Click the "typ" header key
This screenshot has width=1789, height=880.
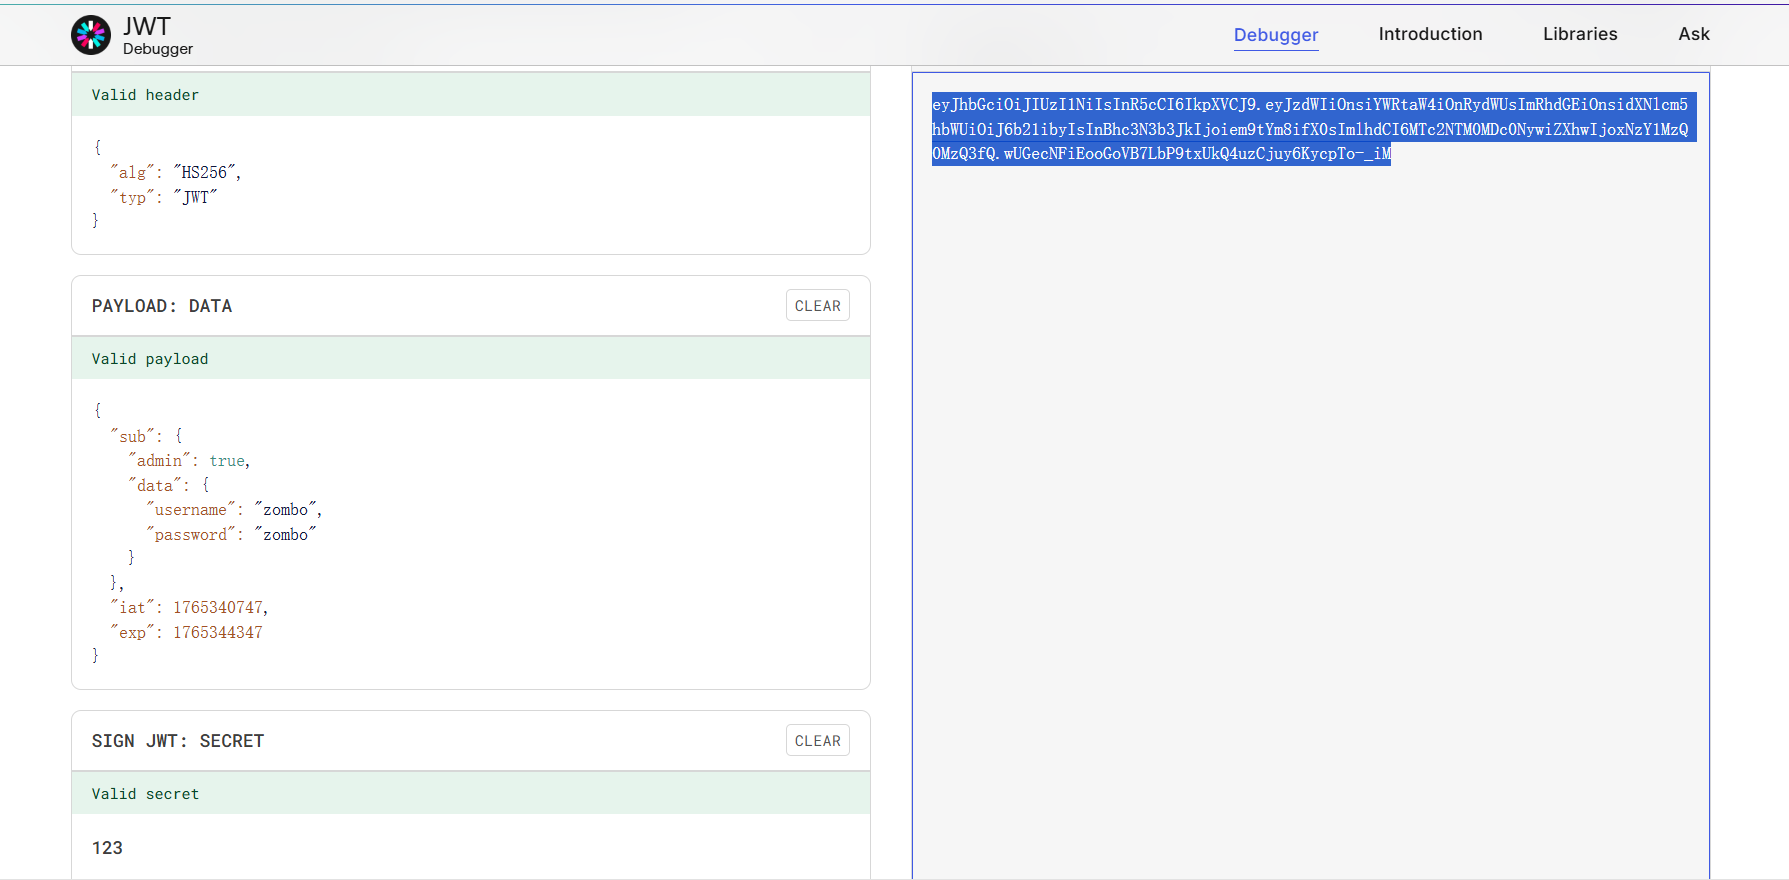pyautogui.click(x=133, y=197)
